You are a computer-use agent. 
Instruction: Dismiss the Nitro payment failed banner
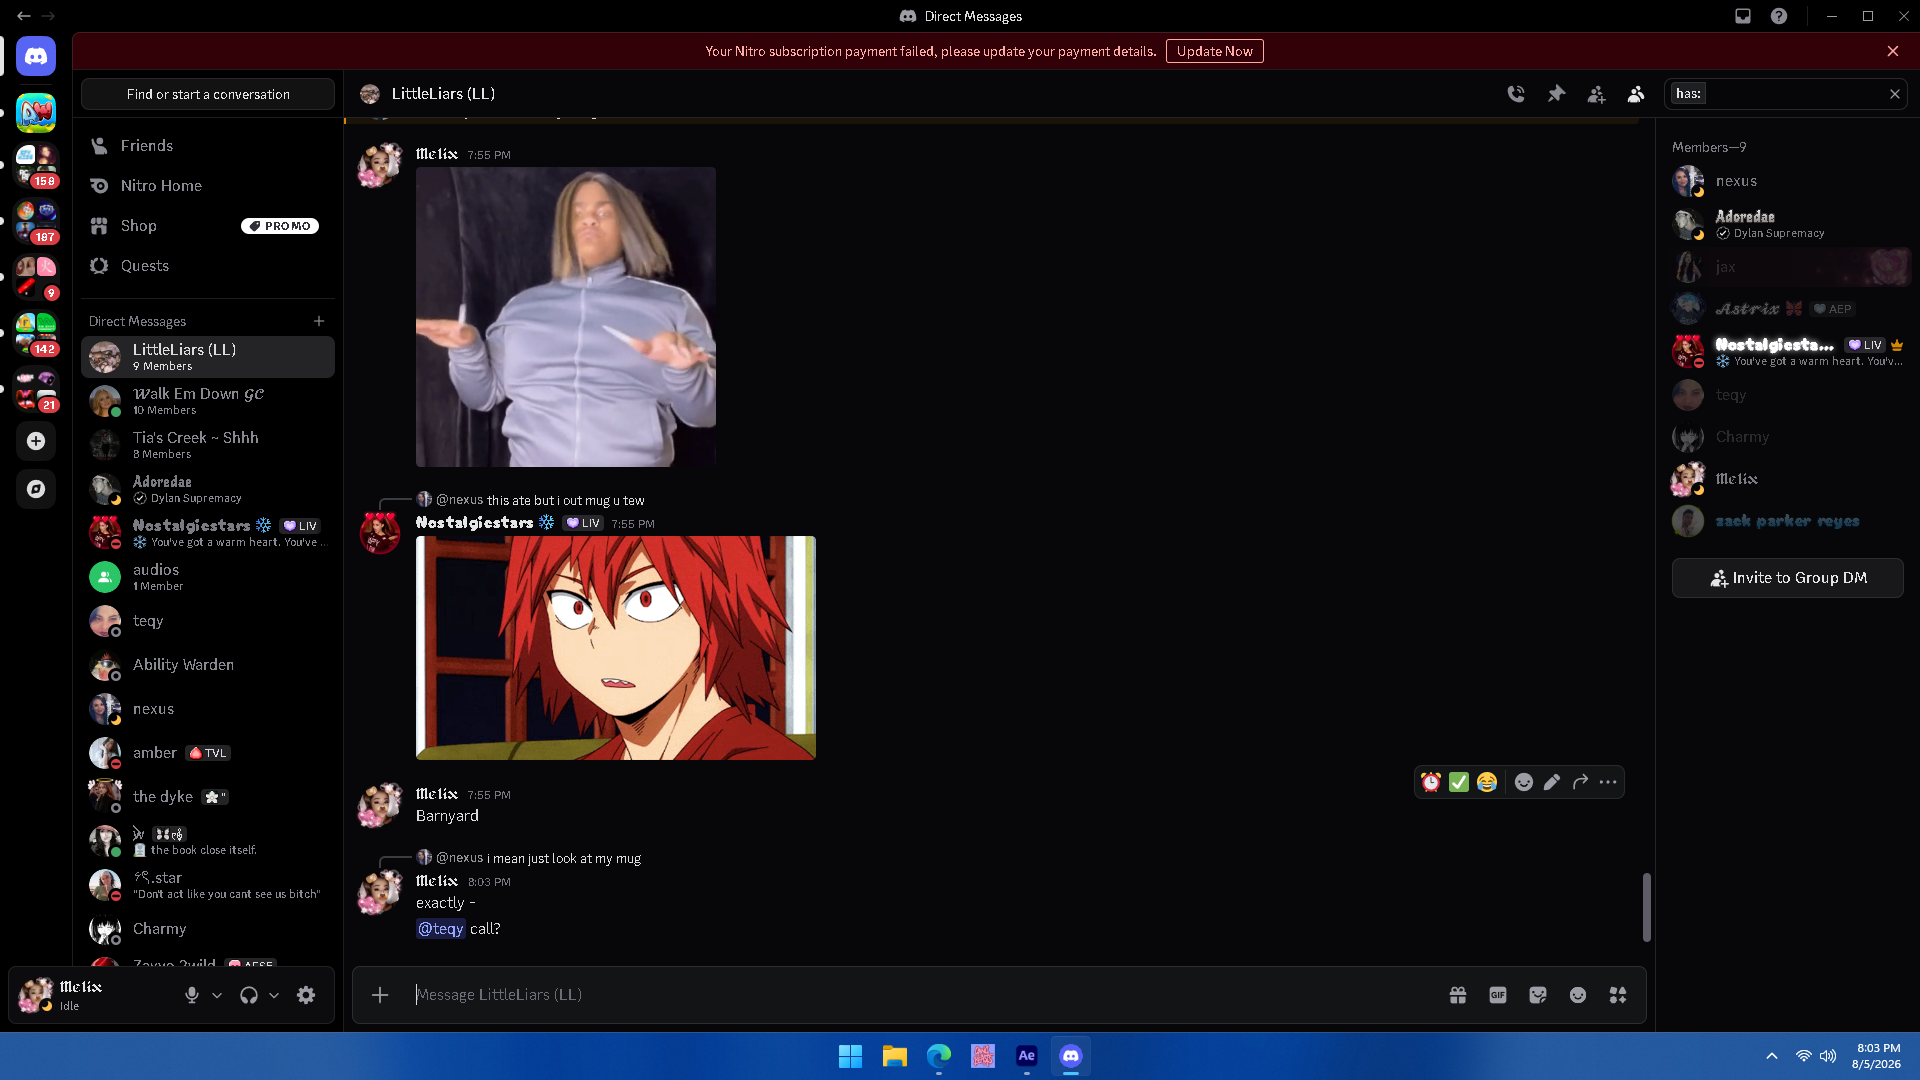point(1892,51)
